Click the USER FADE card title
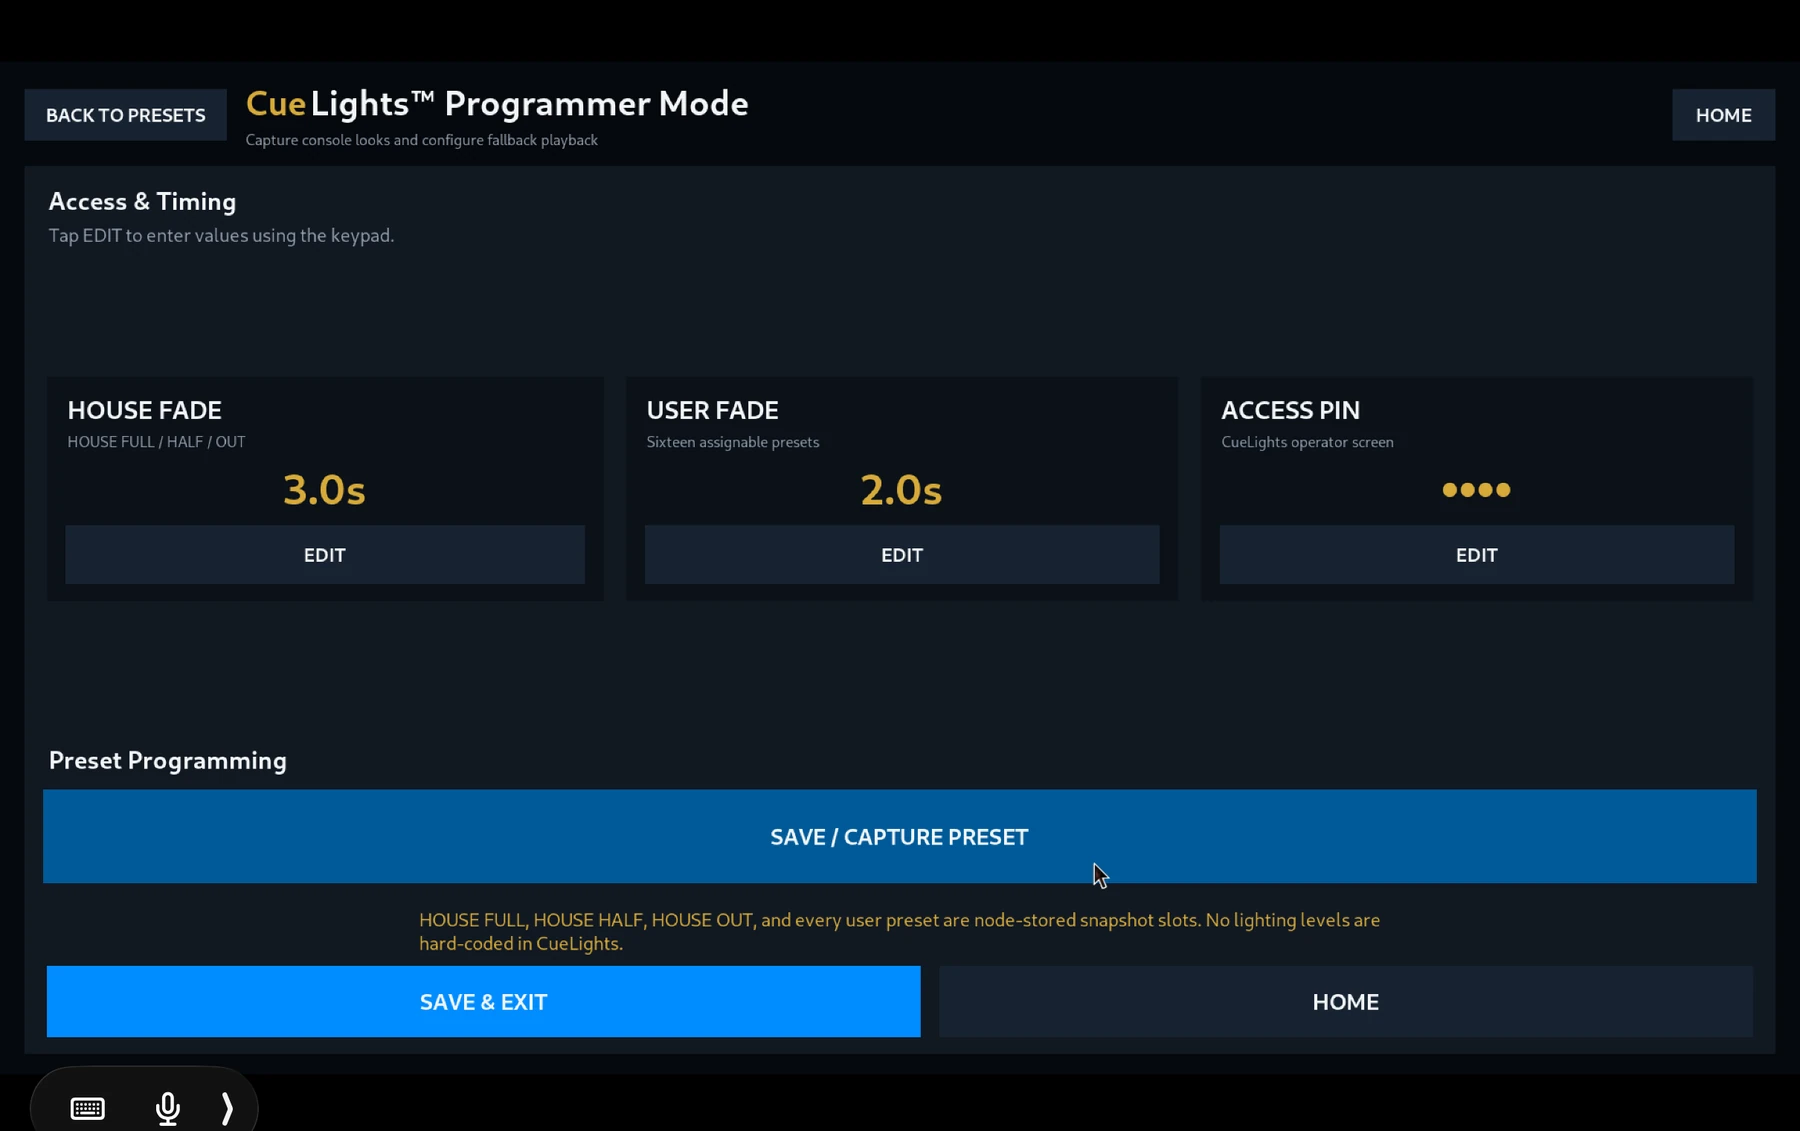The width and height of the screenshot is (1800, 1131). pyautogui.click(x=712, y=410)
